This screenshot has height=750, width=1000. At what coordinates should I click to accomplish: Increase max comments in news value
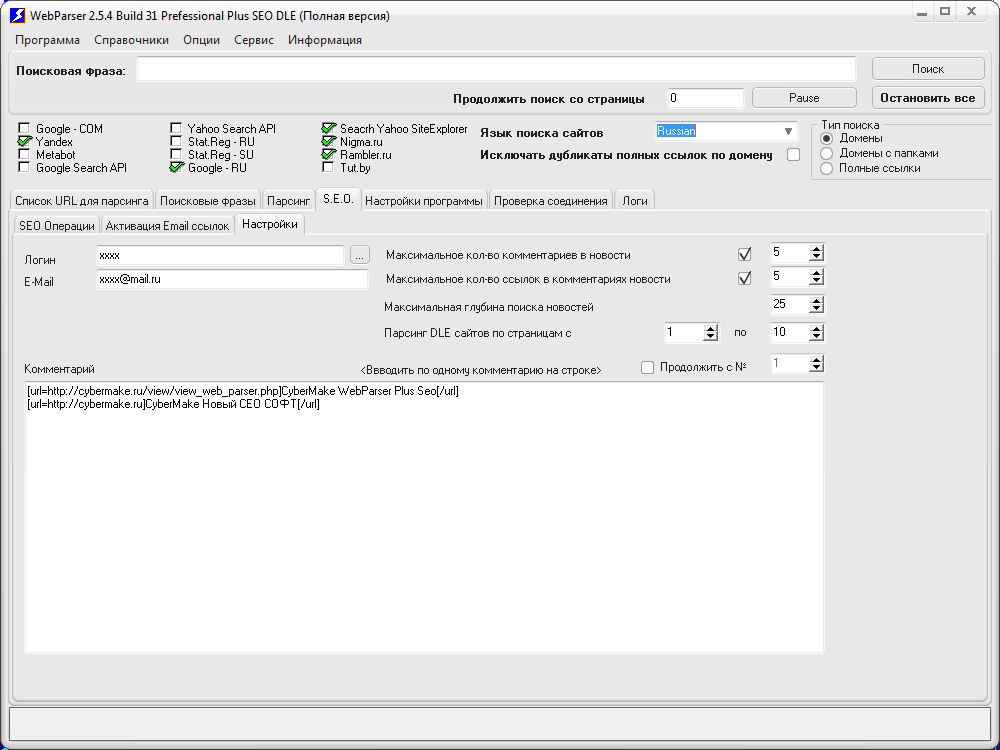click(816, 249)
